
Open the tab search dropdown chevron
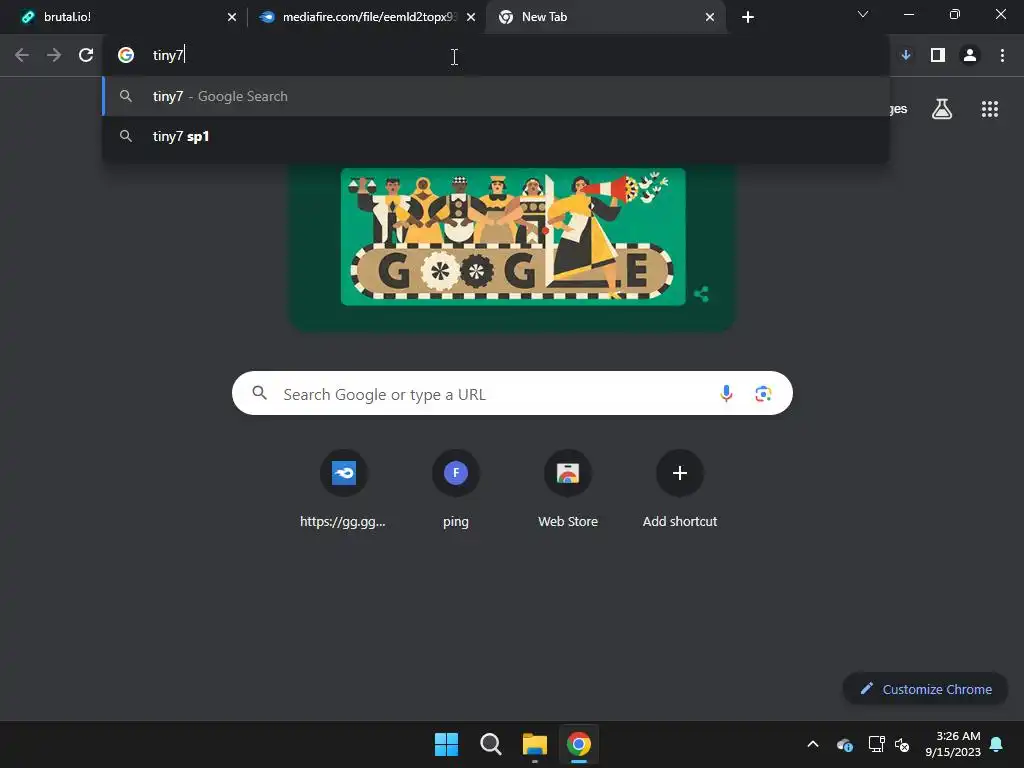click(863, 14)
